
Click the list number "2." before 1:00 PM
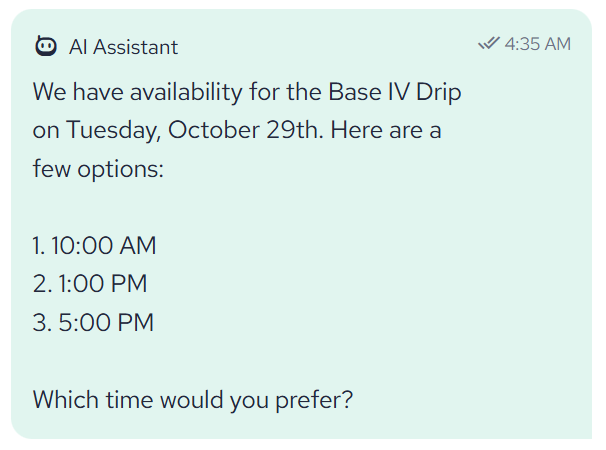(x=41, y=284)
